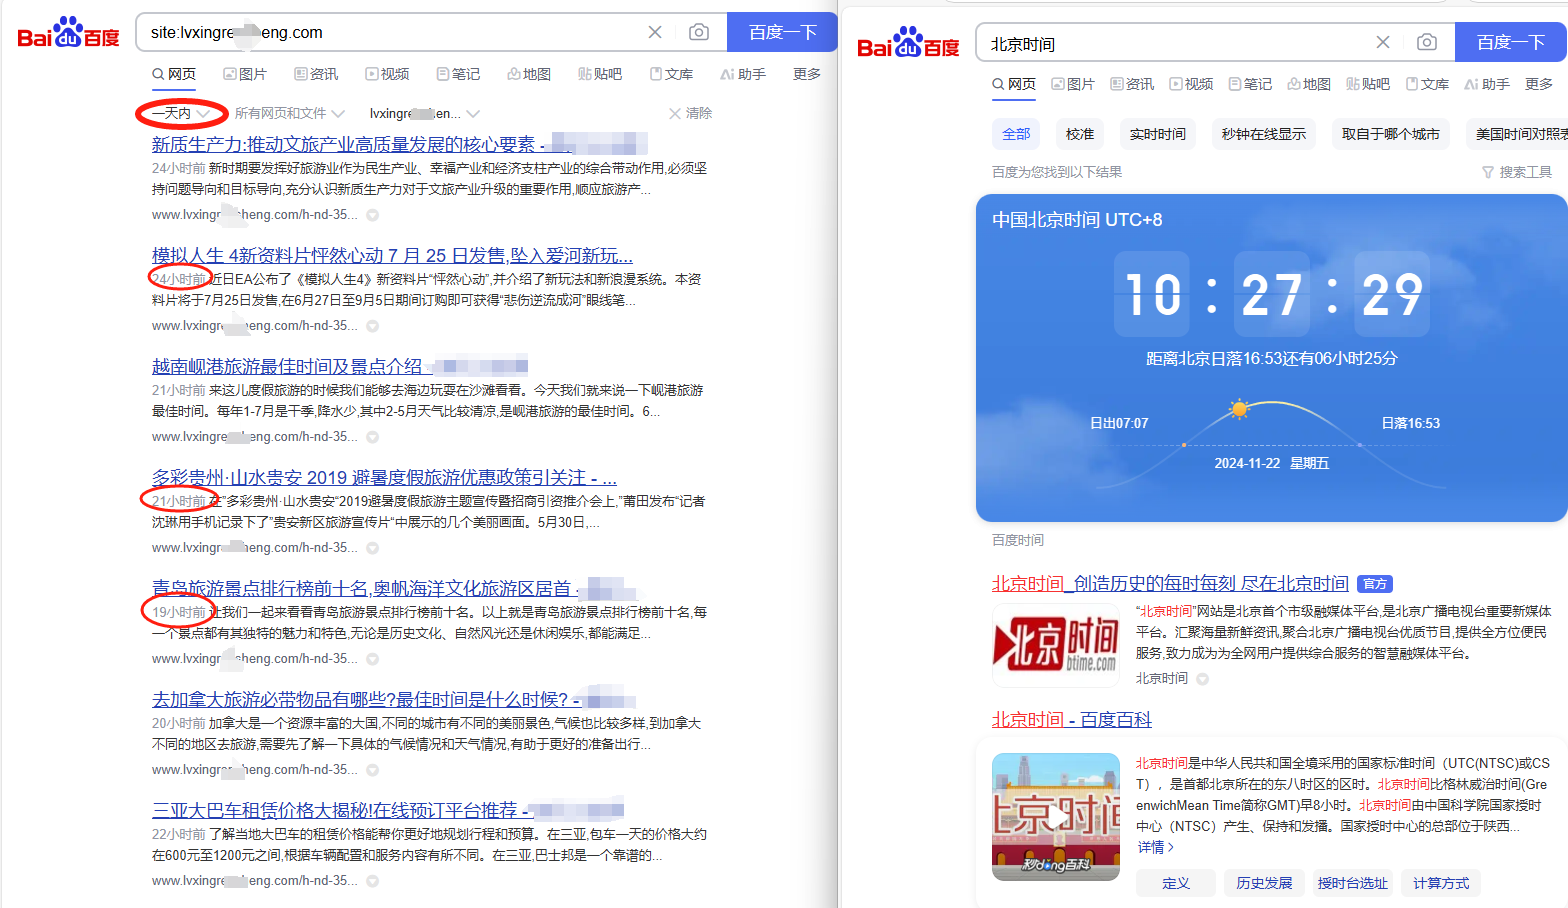The height and width of the screenshot is (908, 1568).
Task: Open result 多彩贵州·山水贵安 2019
Action: (x=384, y=477)
